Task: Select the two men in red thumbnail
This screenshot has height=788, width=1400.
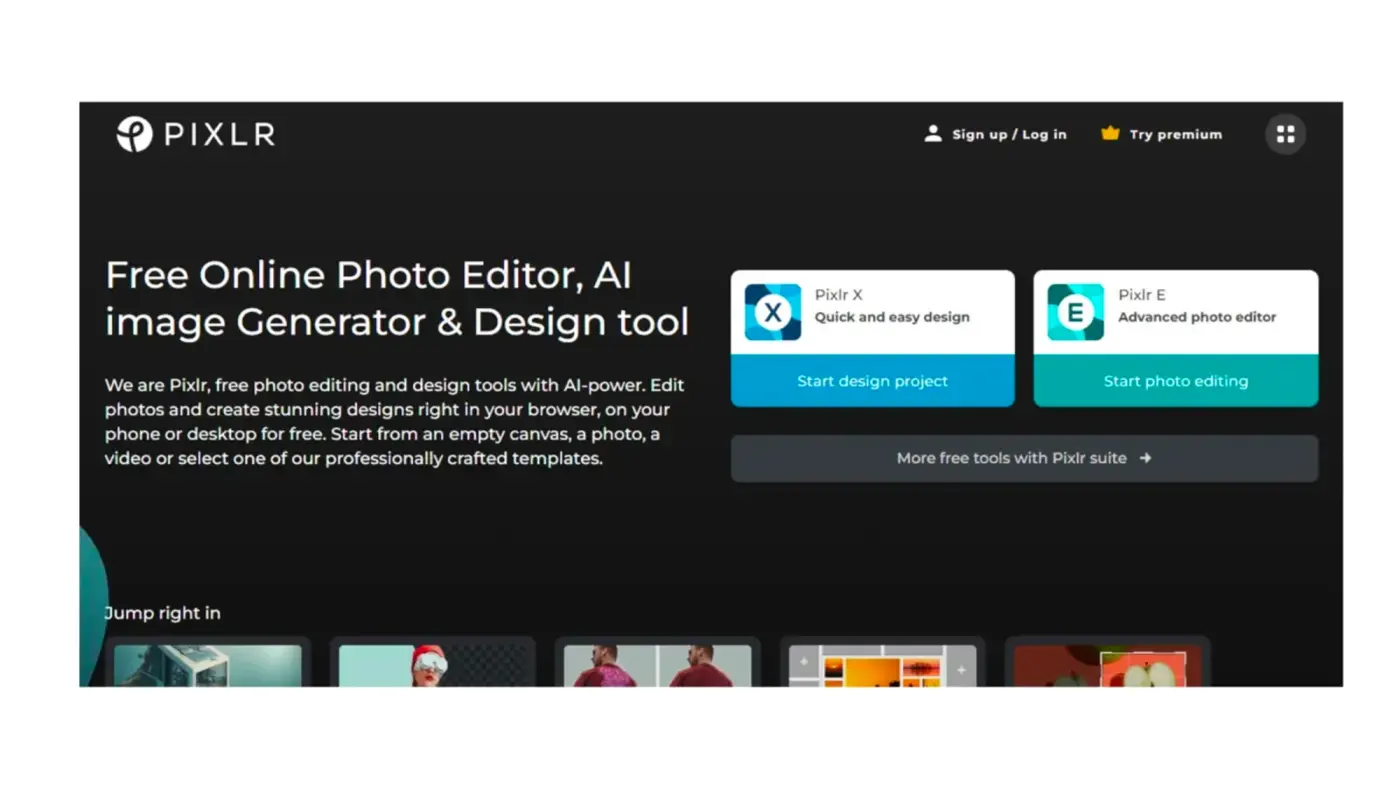Action: click(657, 664)
